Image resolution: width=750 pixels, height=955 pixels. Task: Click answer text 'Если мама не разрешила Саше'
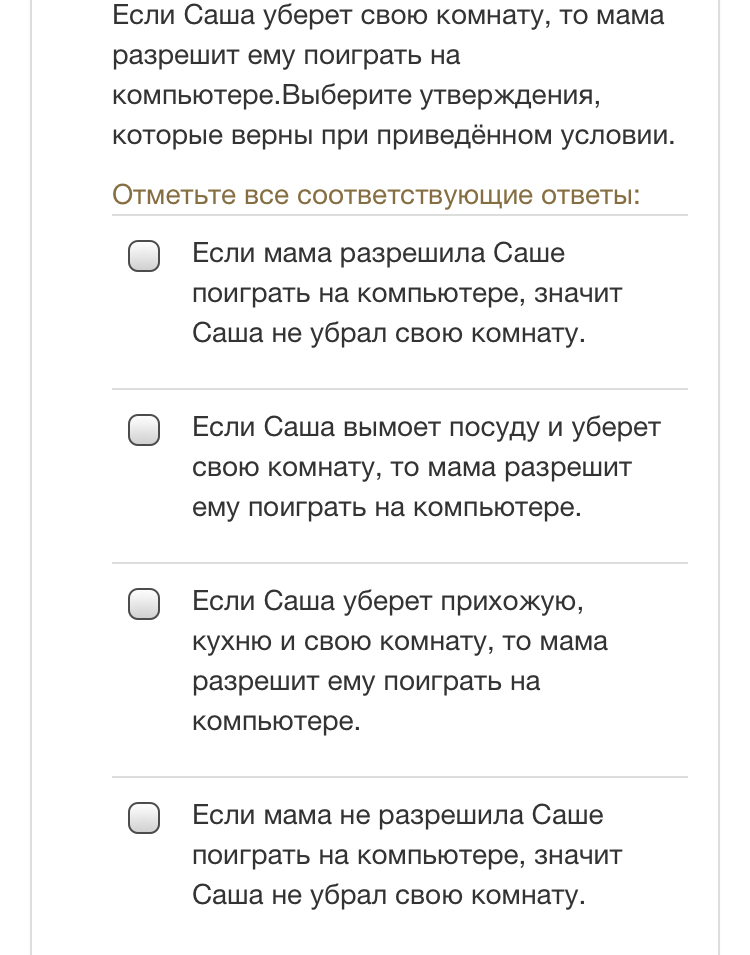click(397, 815)
